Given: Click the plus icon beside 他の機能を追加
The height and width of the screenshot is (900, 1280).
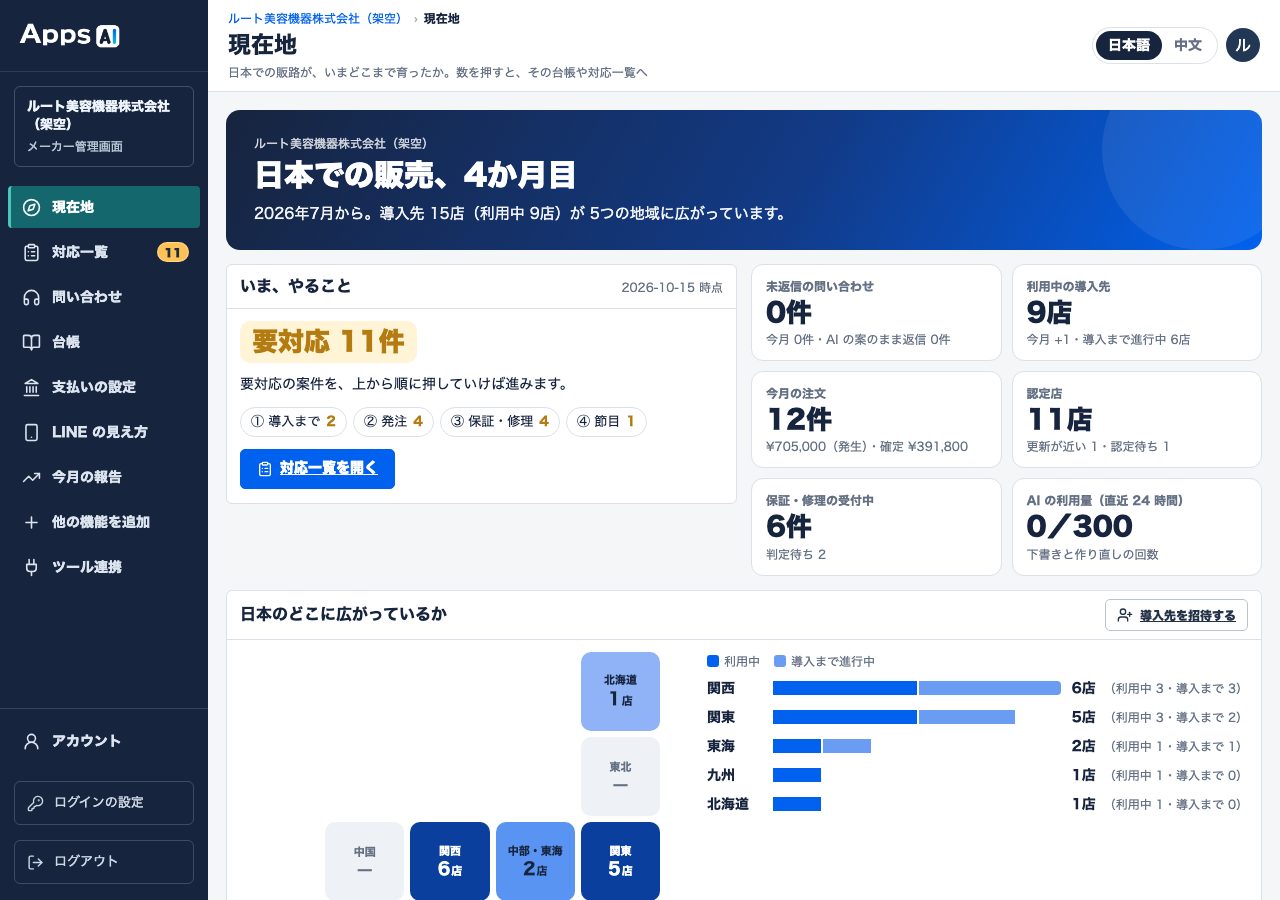Looking at the screenshot, I should (31, 522).
